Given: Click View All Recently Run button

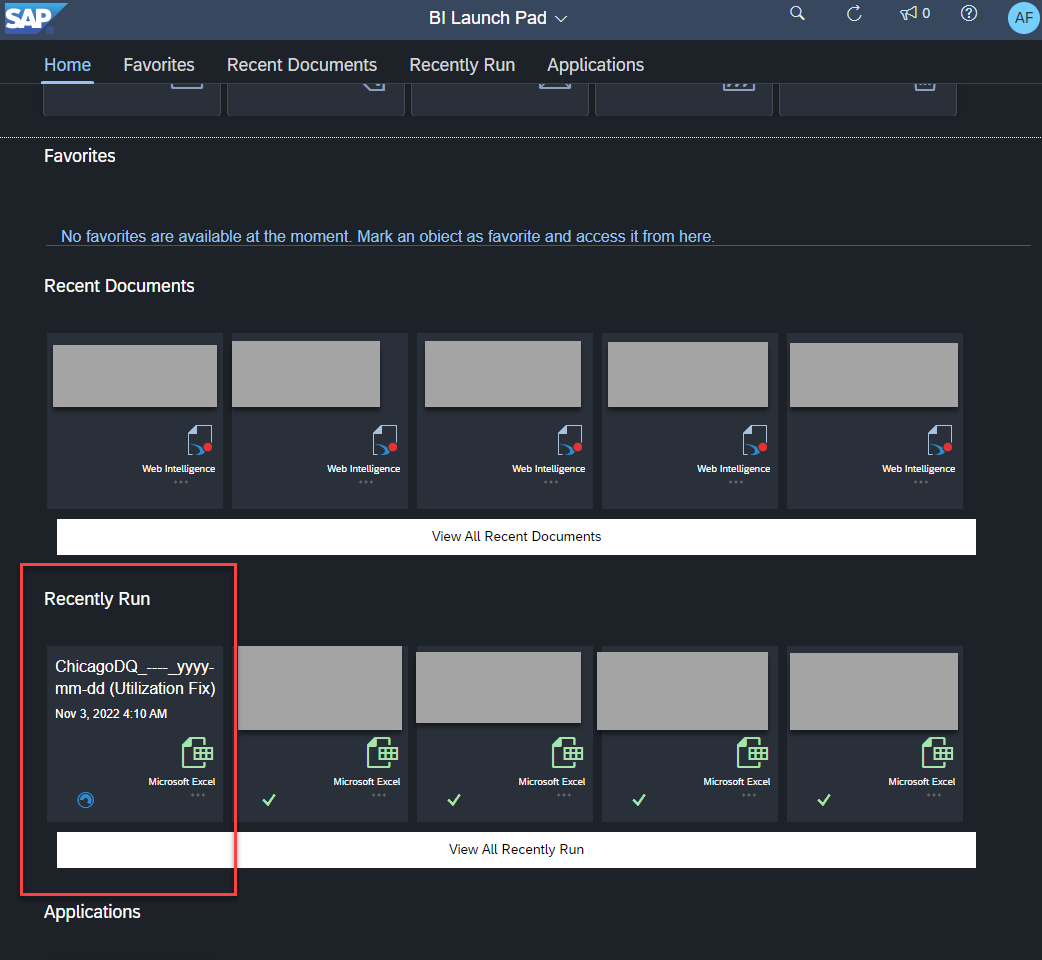Looking at the screenshot, I should 516,850.
